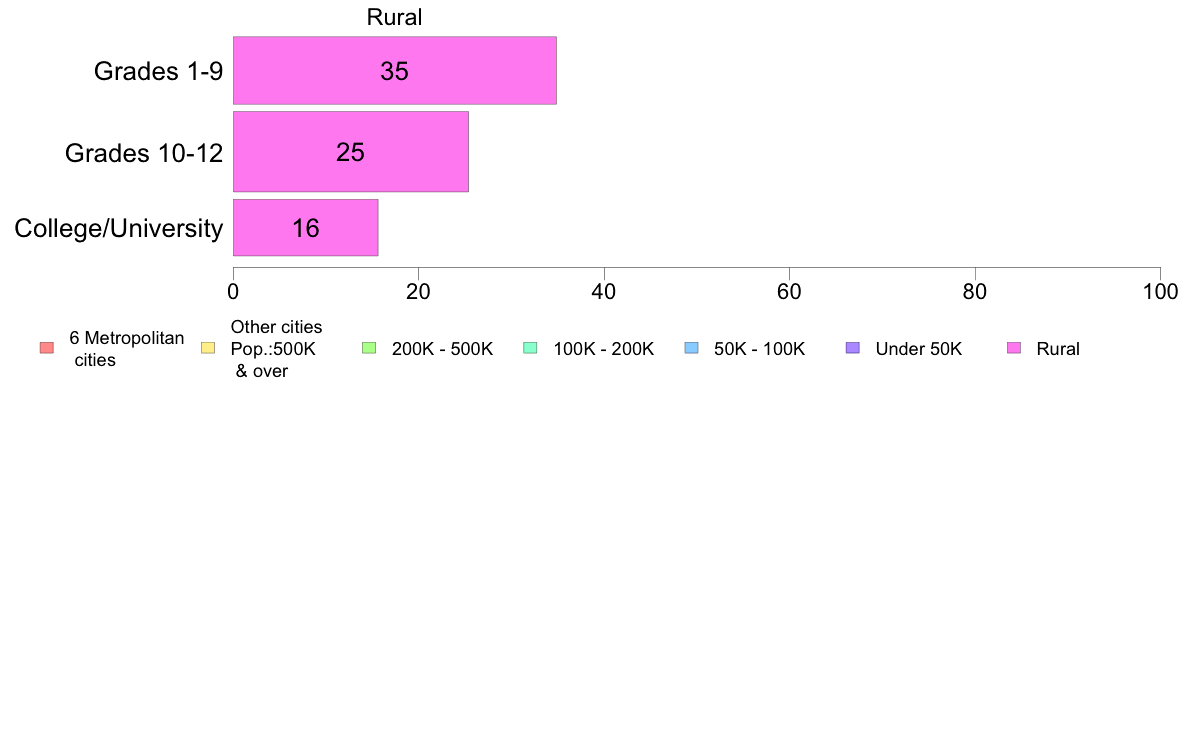Click the yellow Other cities legend swatch
Screen dimensions: 1188x736
(208, 348)
